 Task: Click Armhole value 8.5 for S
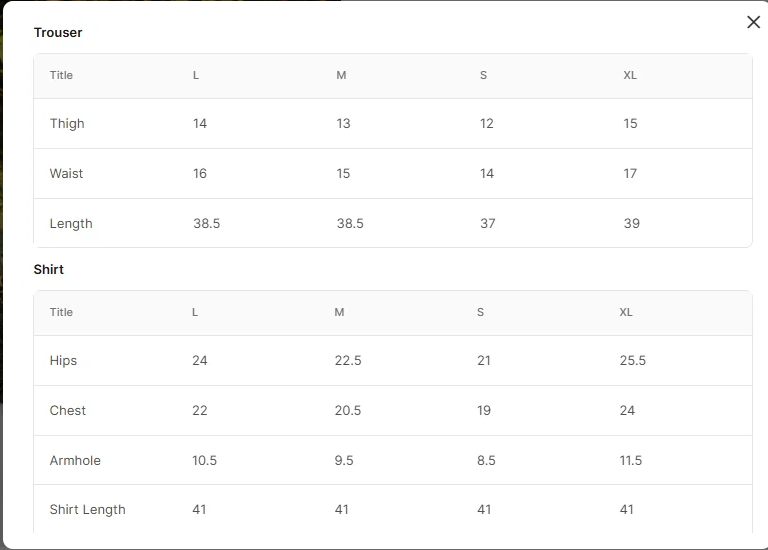pos(486,460)
